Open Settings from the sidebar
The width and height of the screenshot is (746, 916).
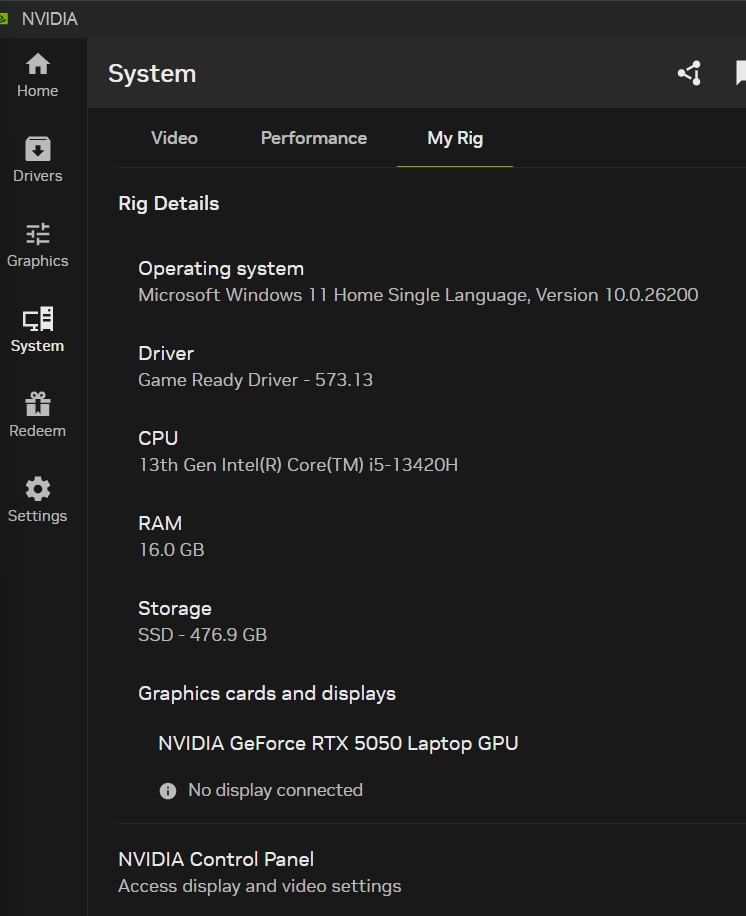37,500
